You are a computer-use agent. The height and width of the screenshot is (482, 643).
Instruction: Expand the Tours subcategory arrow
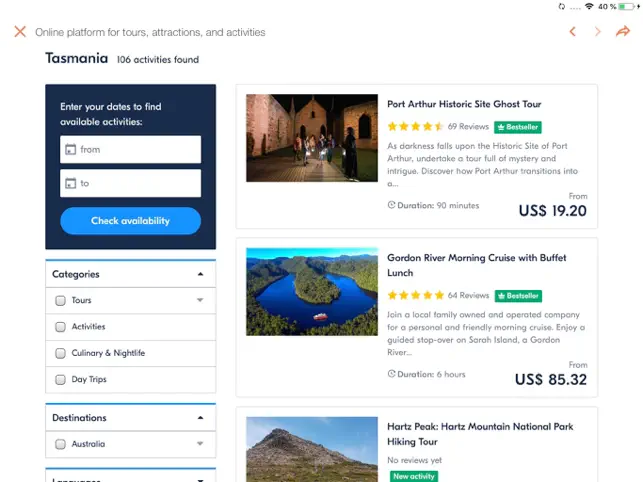click(x=200, y=300)
